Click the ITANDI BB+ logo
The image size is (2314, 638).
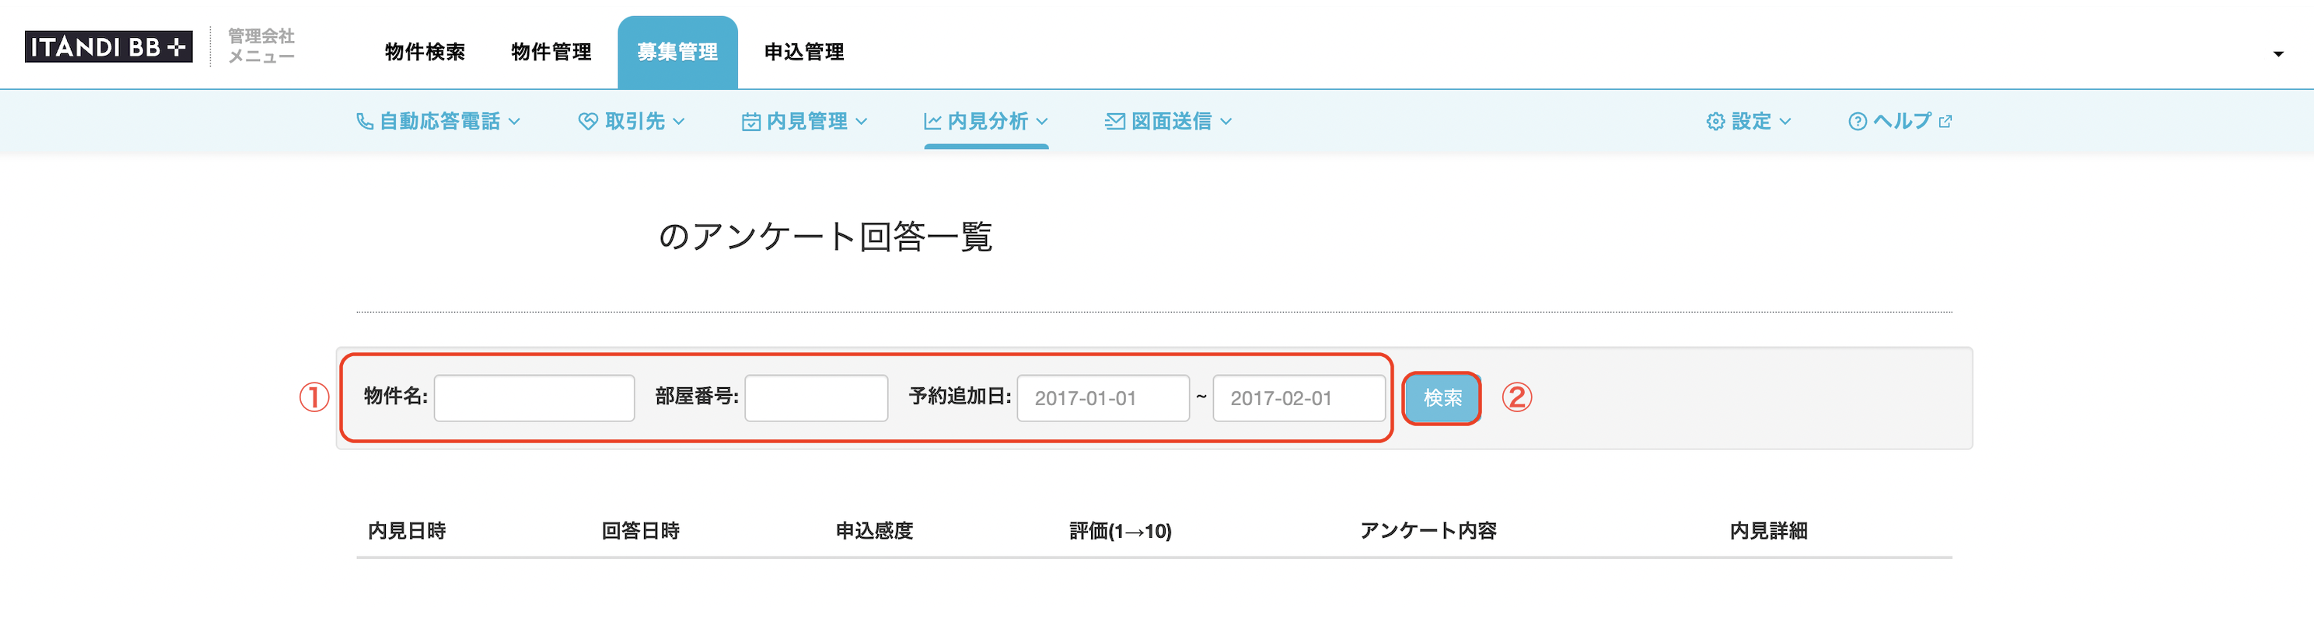[x=108, y=46]
